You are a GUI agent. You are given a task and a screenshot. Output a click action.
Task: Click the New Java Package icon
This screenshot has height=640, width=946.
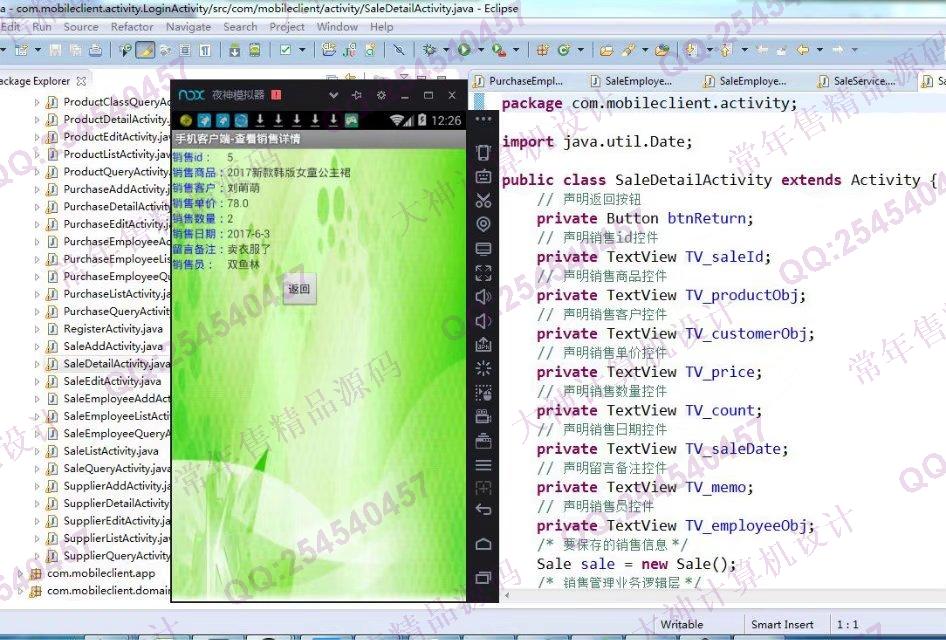pyautogui.click(x=542, y=50)
